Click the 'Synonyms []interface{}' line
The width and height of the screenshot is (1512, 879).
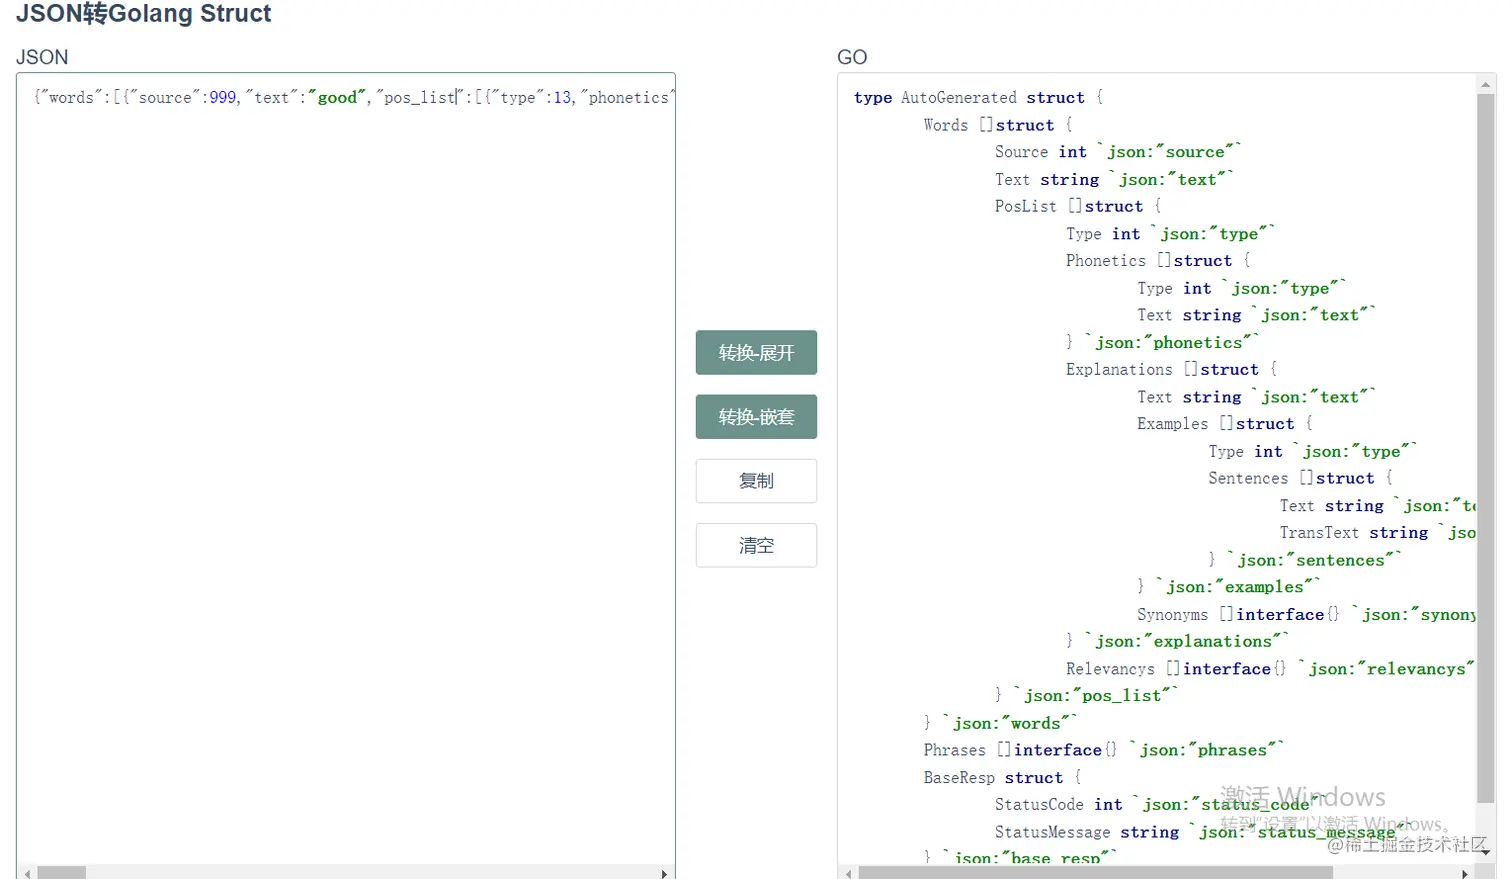tap(1306, 614)
